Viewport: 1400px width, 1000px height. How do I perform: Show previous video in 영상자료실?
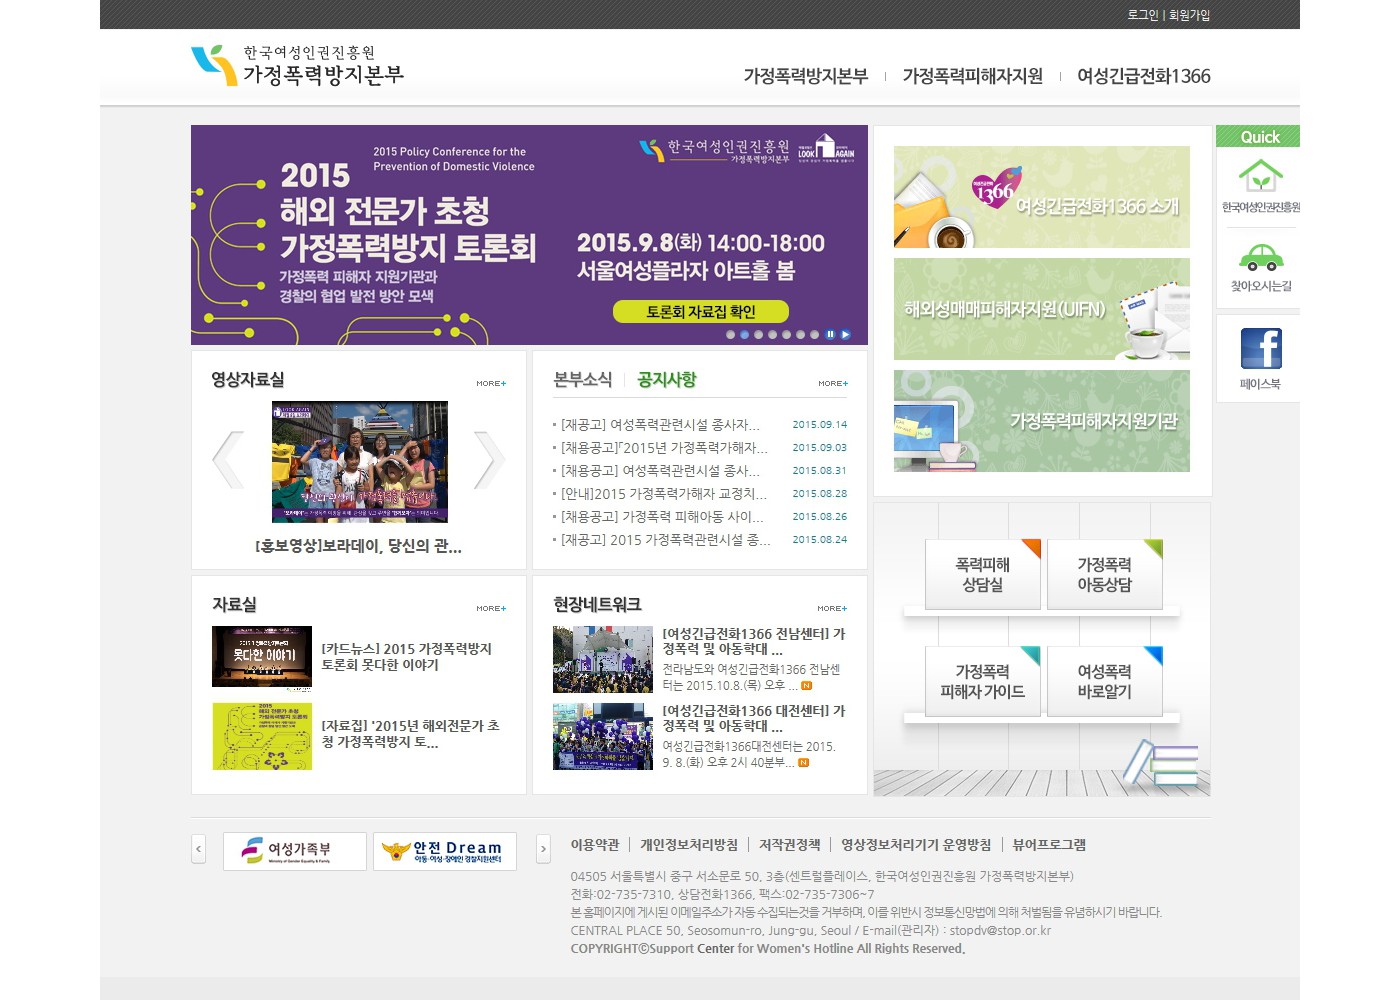point(228,460)
